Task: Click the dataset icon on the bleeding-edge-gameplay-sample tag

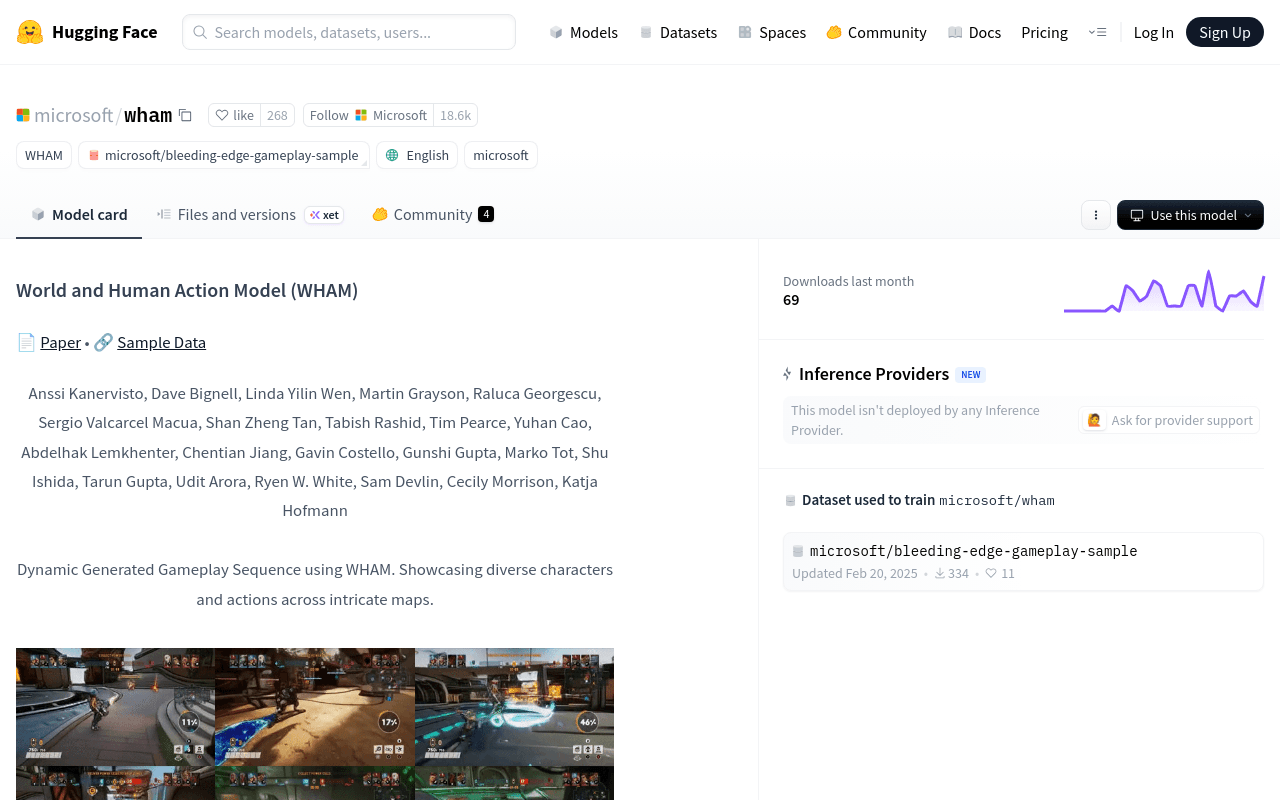Action: pyautogui.click(x=94, y=155)
